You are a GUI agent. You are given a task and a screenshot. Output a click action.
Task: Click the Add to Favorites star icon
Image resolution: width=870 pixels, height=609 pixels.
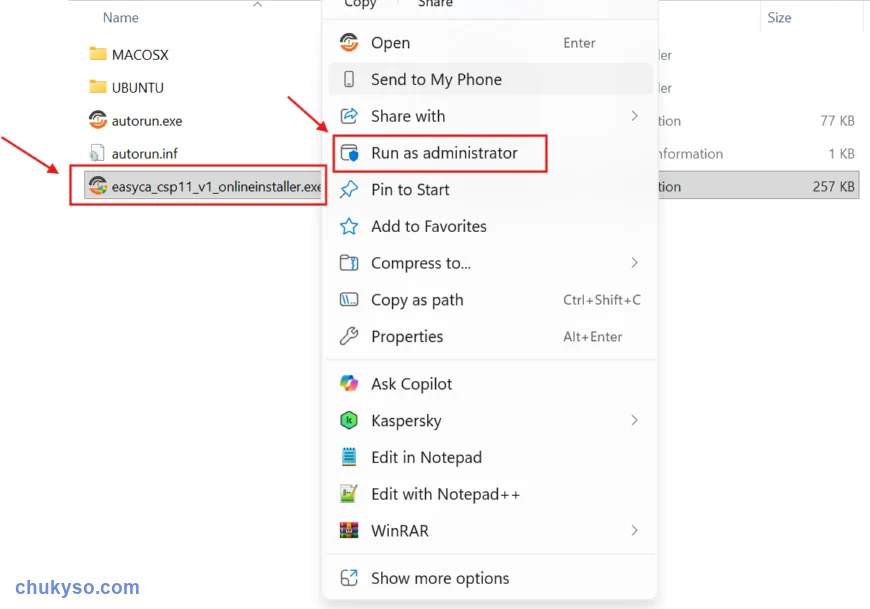click(x=349, y=226)
